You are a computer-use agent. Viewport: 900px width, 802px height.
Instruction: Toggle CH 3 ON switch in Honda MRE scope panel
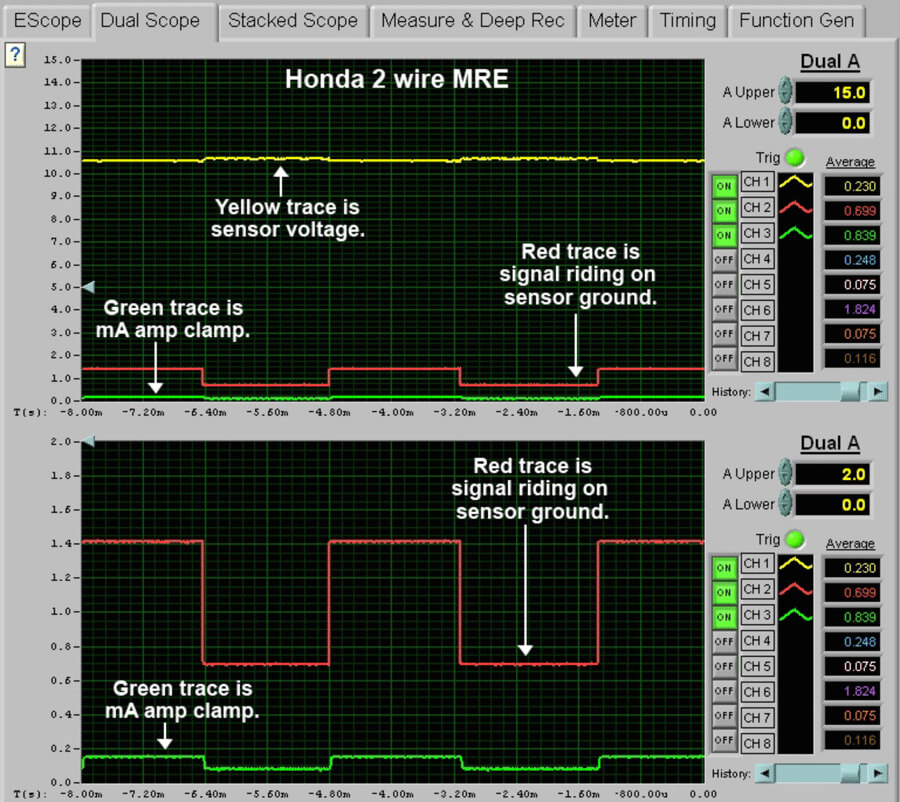point(724,235)
